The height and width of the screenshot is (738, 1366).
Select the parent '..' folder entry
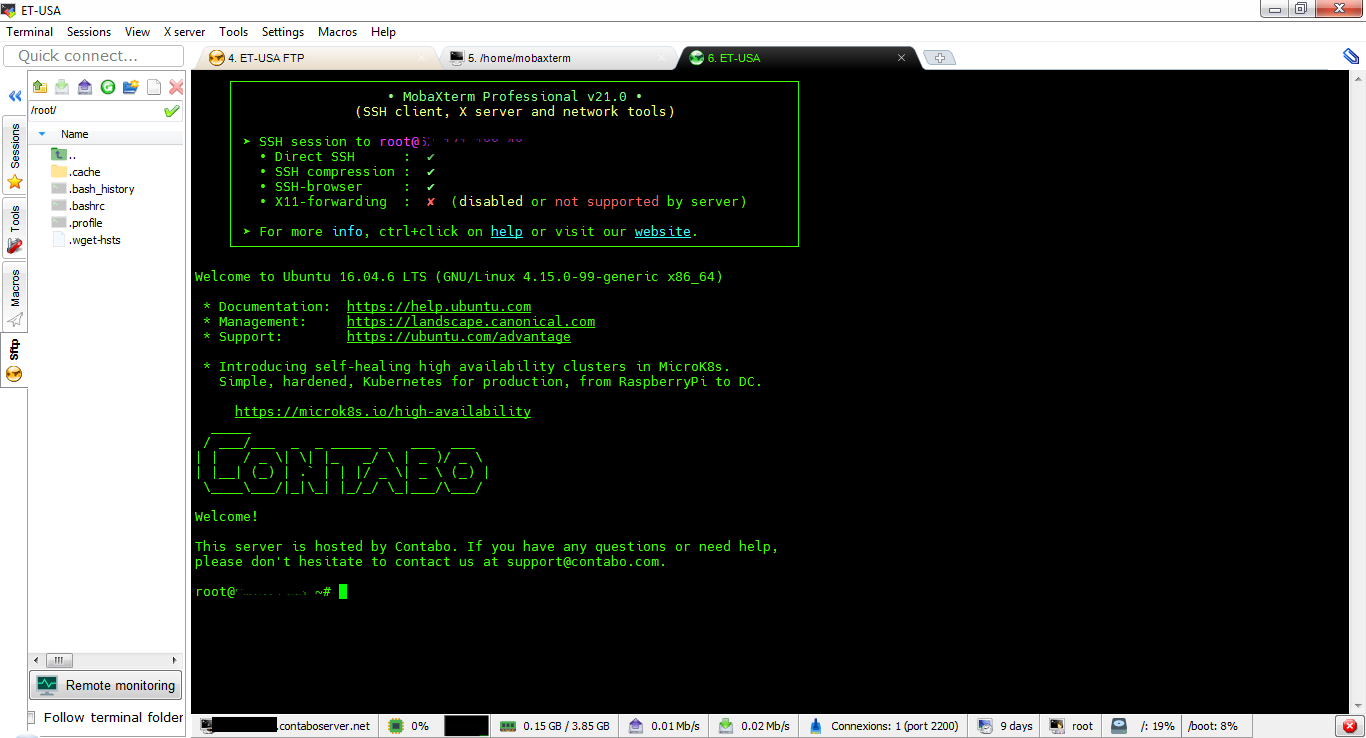pos(63,155)
